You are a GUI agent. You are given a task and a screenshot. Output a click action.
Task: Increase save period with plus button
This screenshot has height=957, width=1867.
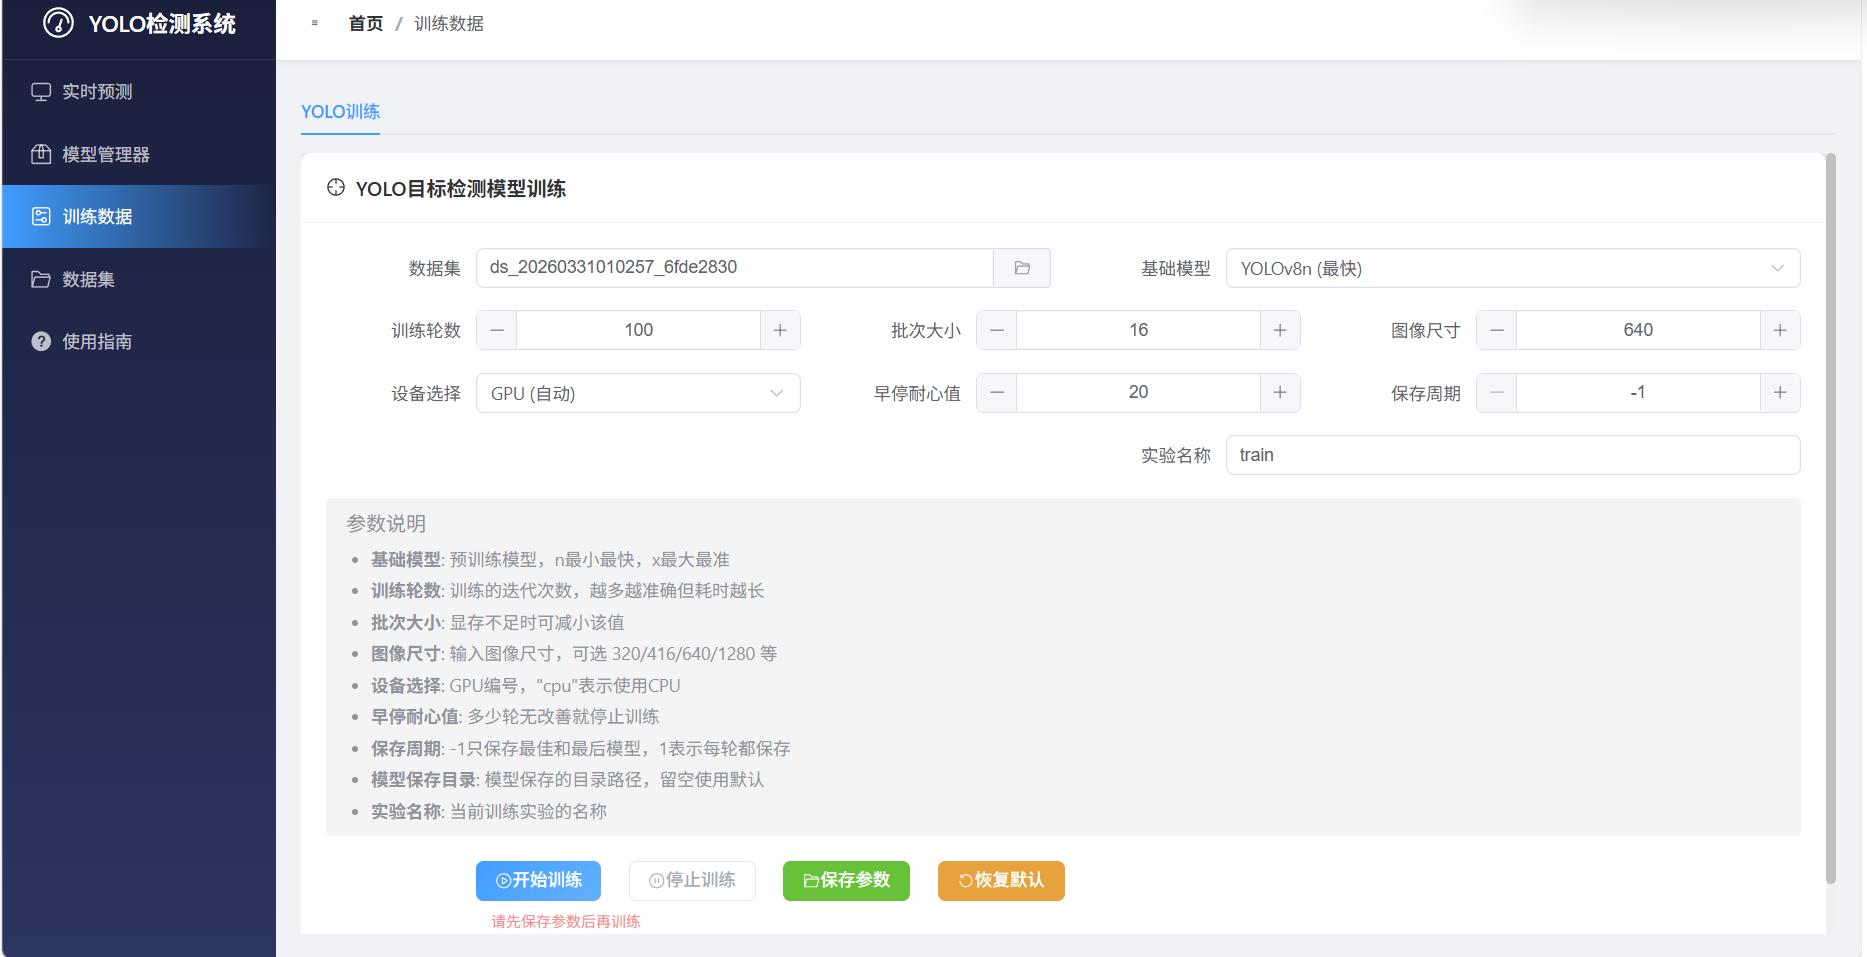coord(1779,393)
